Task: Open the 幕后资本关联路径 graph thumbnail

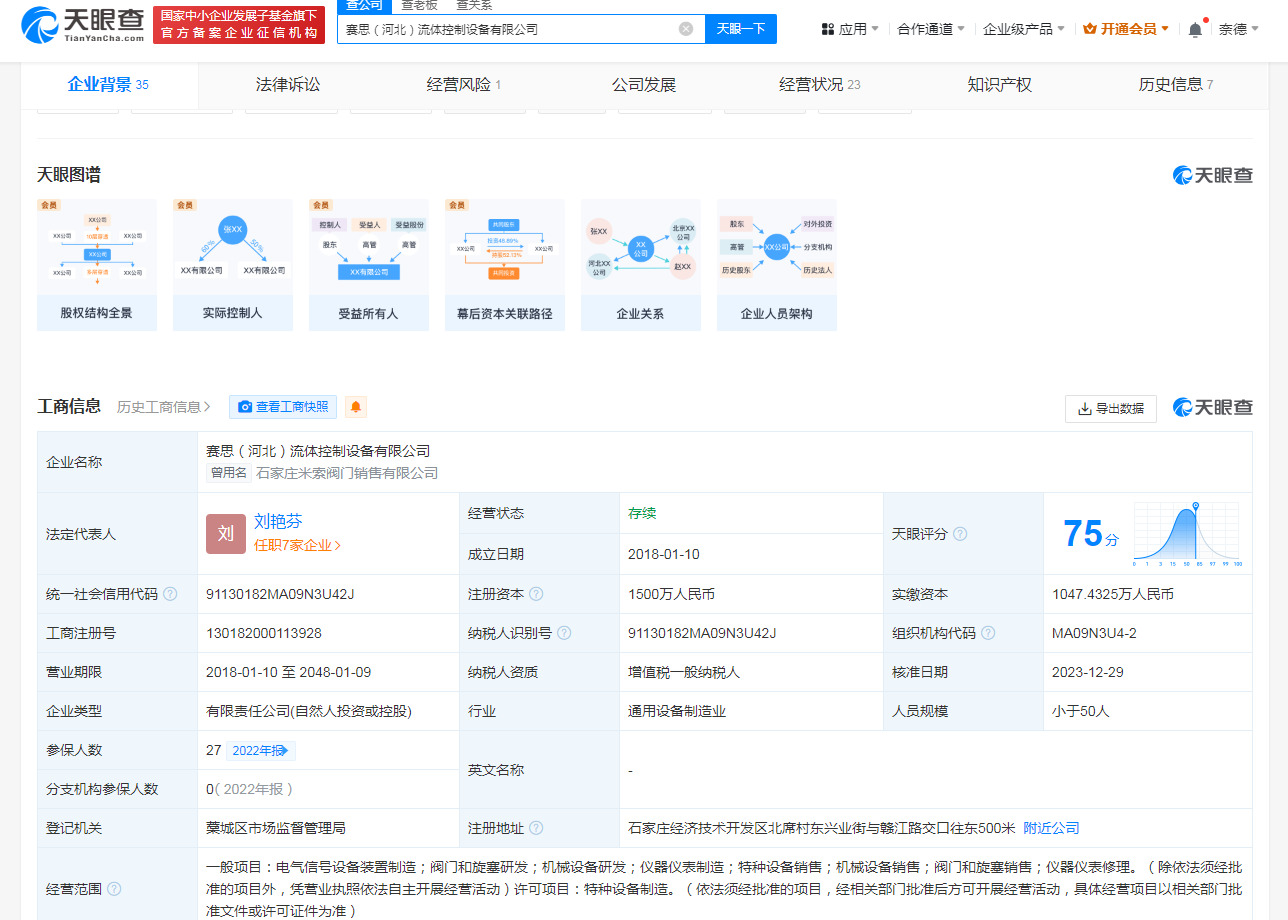Action: pyautogui.click(x=505, y=265)
